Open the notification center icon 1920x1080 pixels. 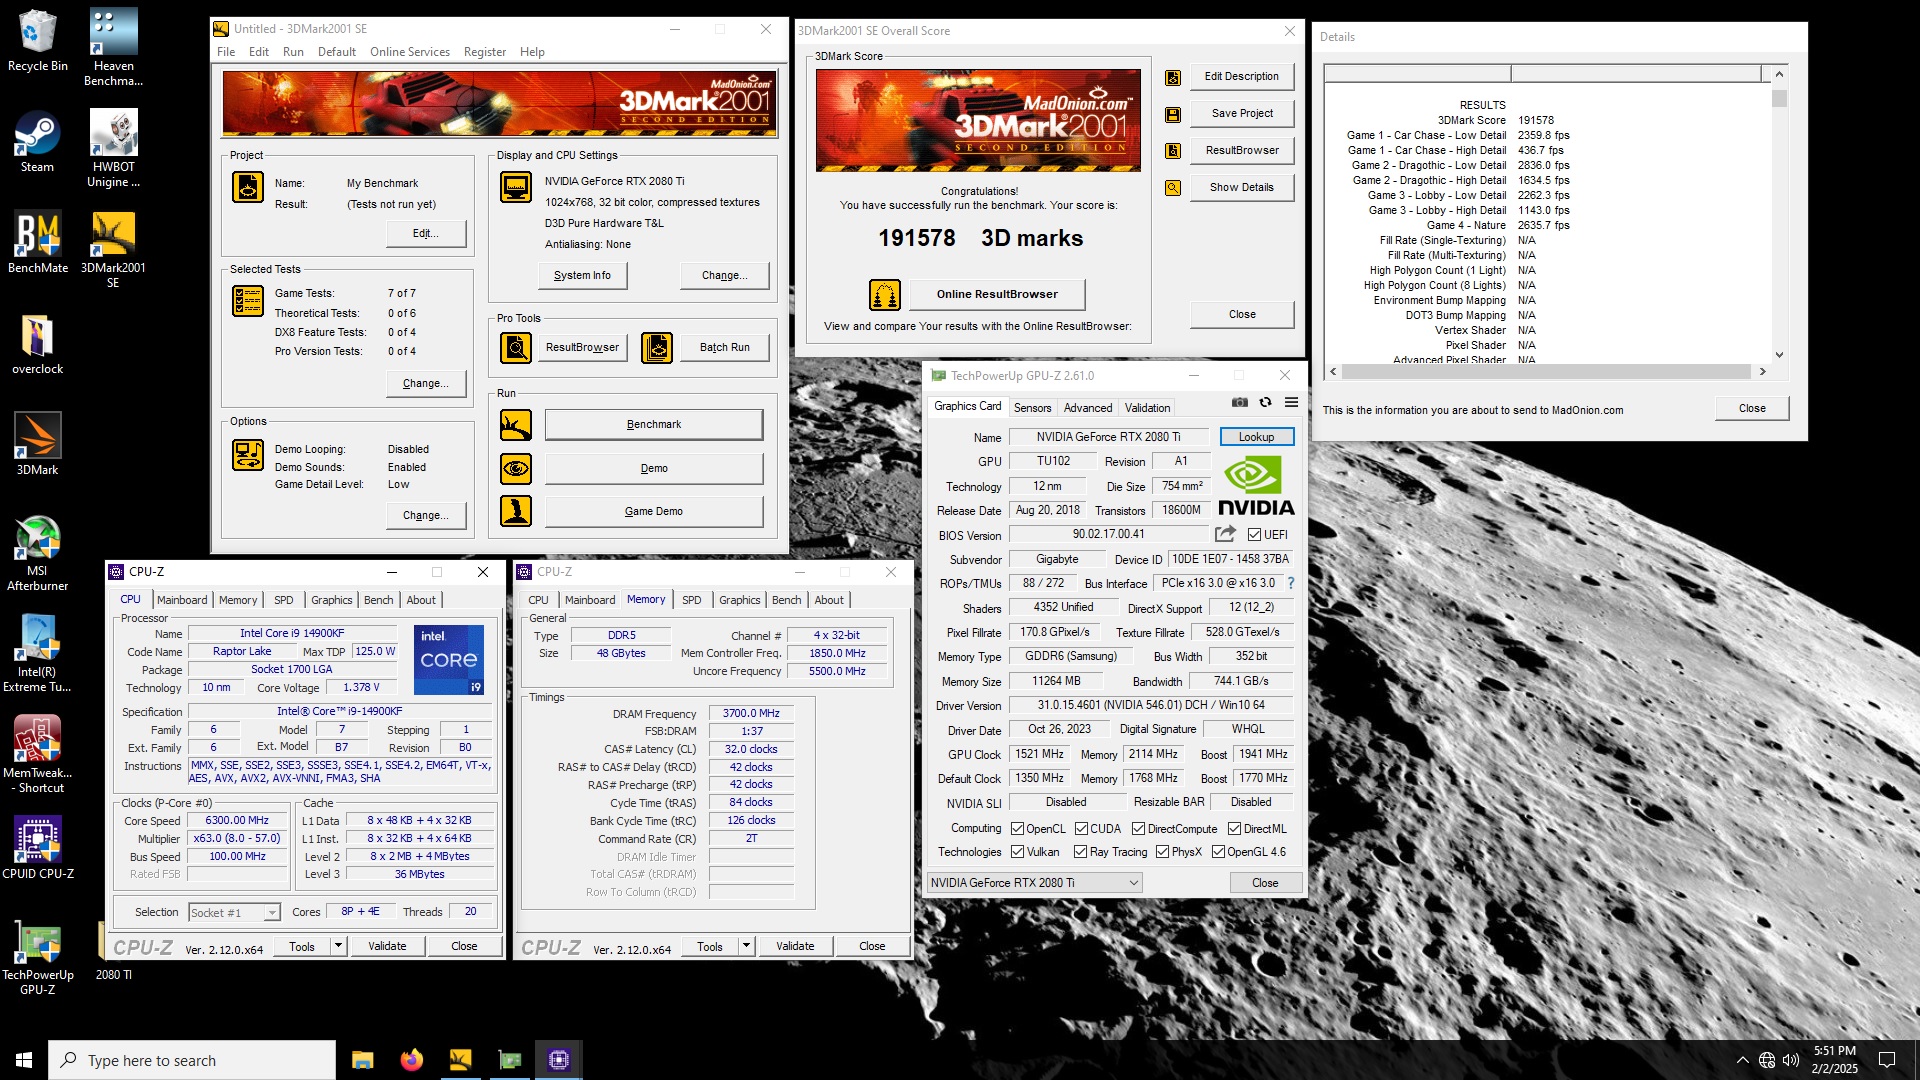click(1887, 1060)
